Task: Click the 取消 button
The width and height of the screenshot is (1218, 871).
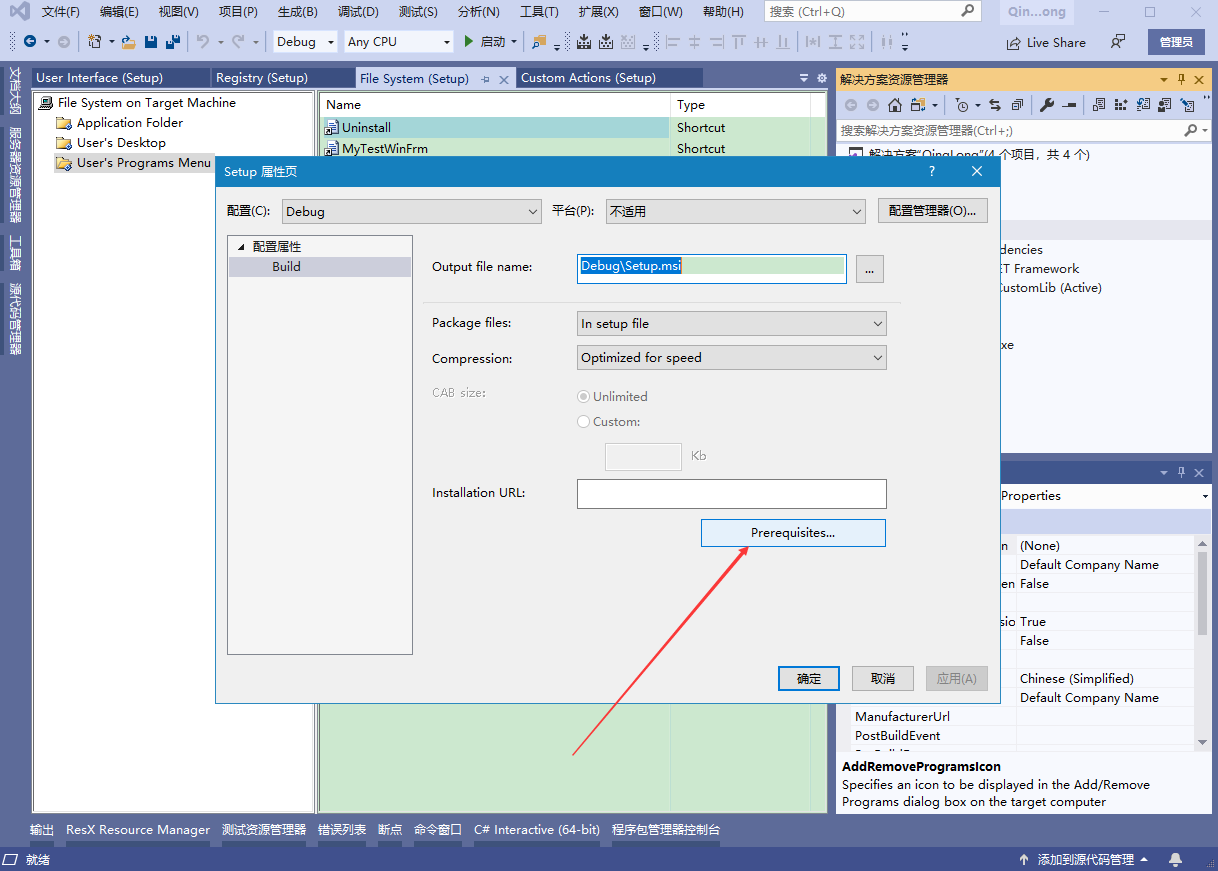Action: (x=883, y=678)
